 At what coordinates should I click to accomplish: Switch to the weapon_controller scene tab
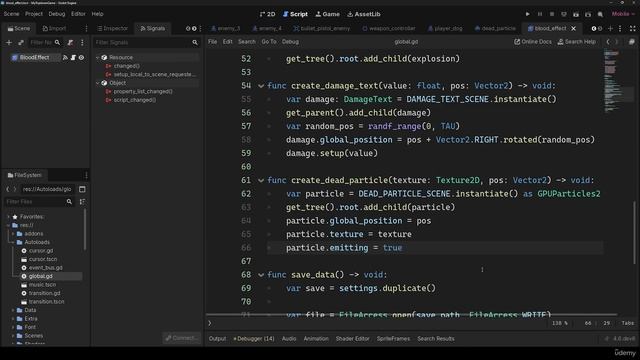pos(389,28)
